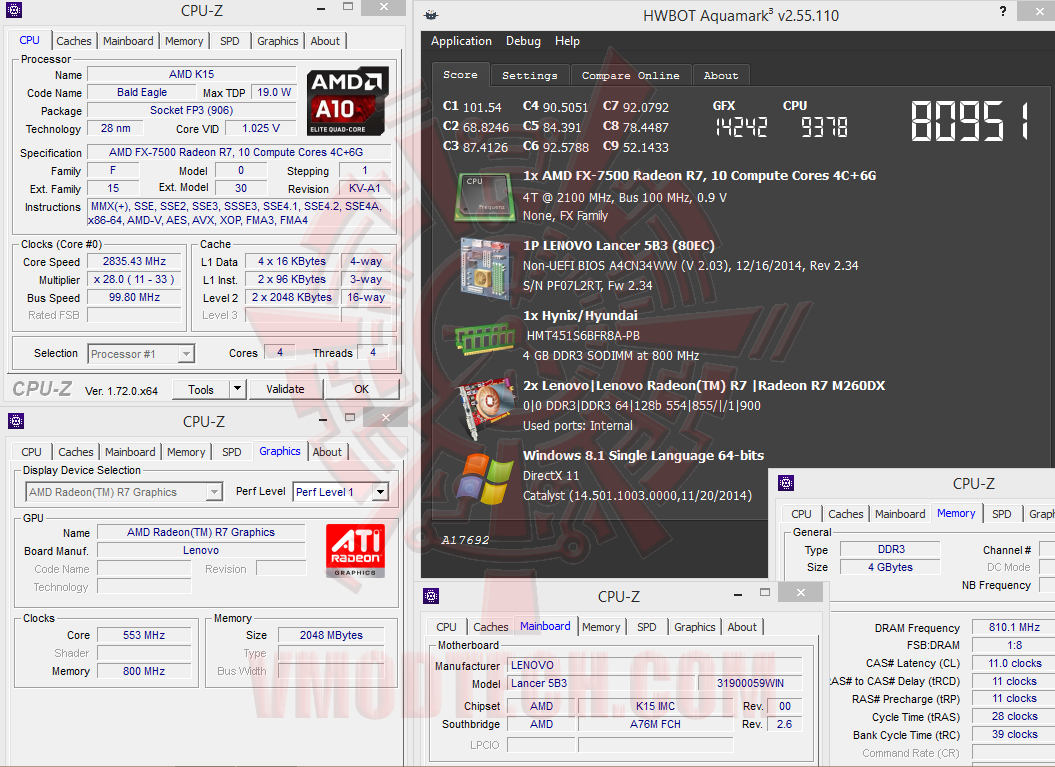Click the green RAM stick icon
This screenshot has height=767, width=1055.
point(484,338)
